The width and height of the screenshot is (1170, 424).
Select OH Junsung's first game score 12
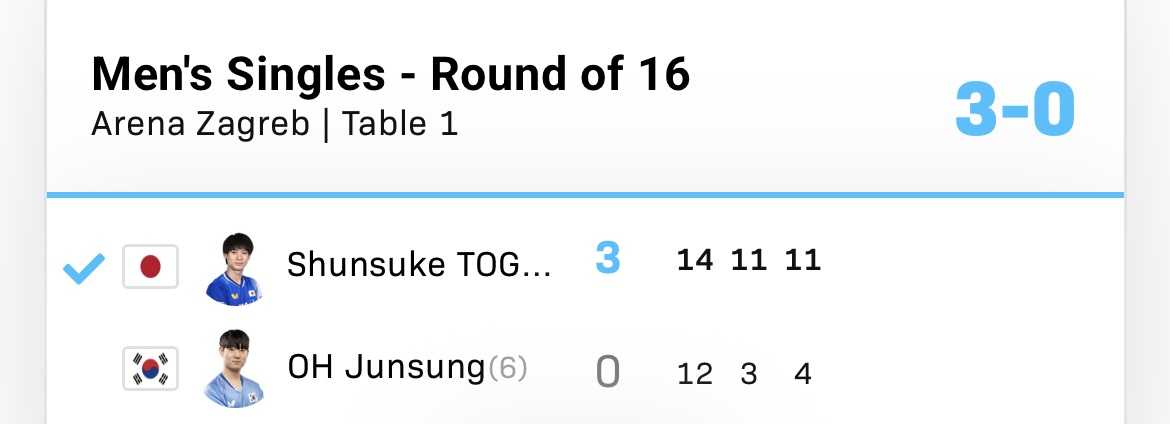(x=694, y=374)
